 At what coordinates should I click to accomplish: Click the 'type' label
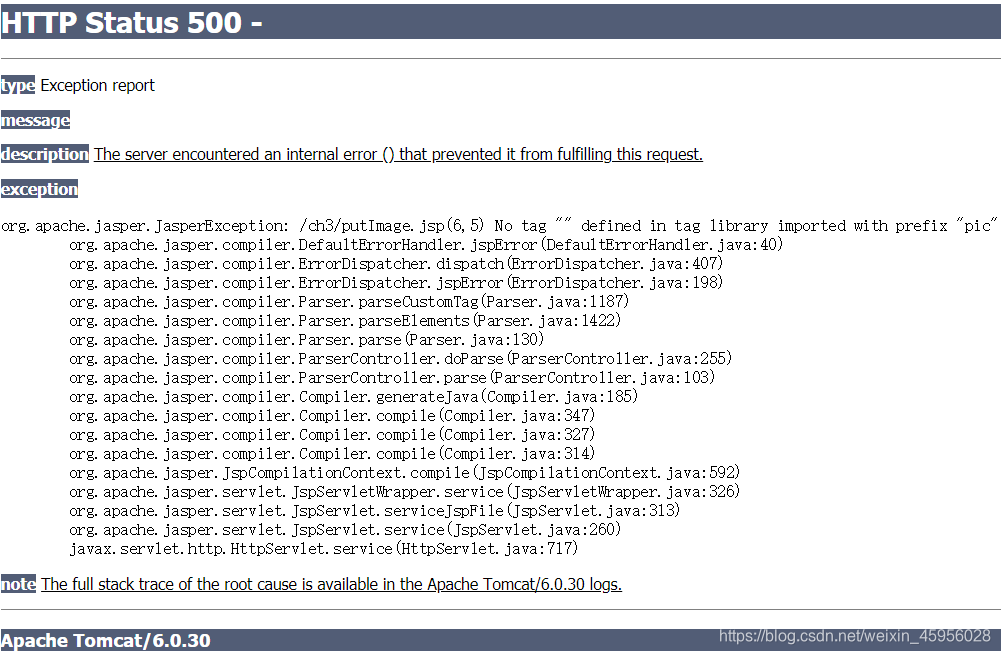click(18, 85)
